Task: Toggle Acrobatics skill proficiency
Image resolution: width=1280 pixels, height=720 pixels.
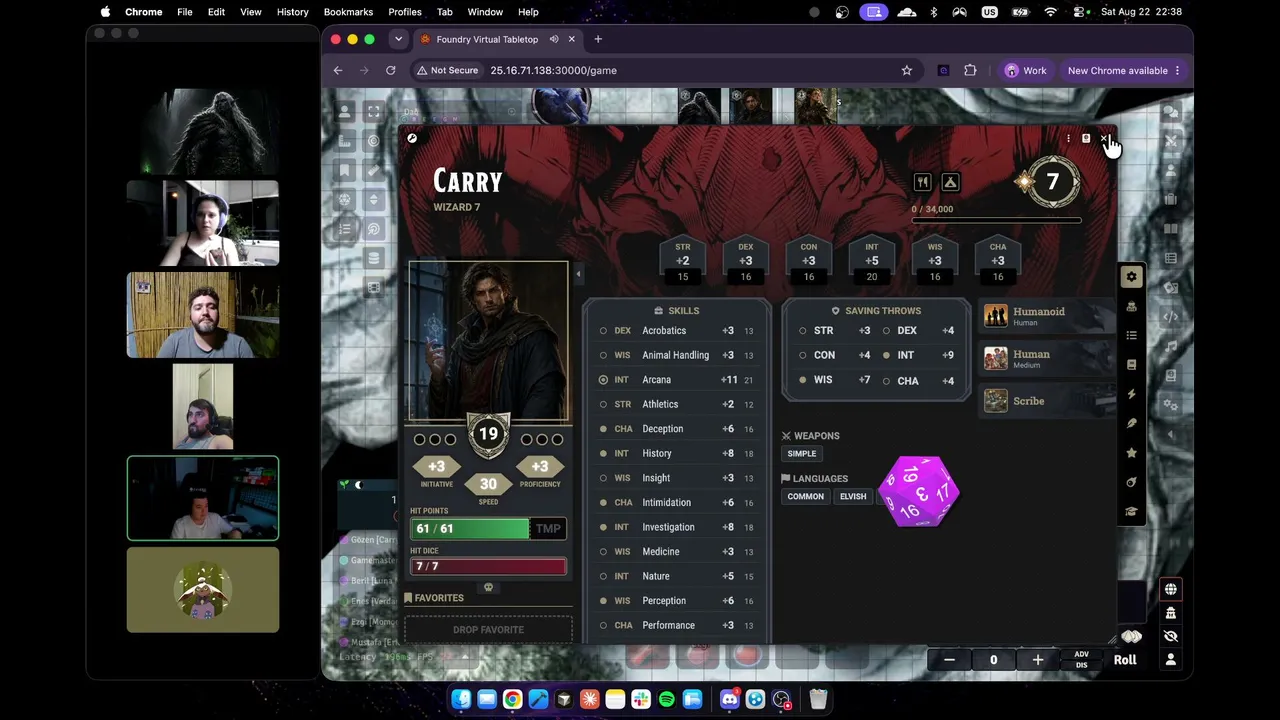Action: coord(603,331)
